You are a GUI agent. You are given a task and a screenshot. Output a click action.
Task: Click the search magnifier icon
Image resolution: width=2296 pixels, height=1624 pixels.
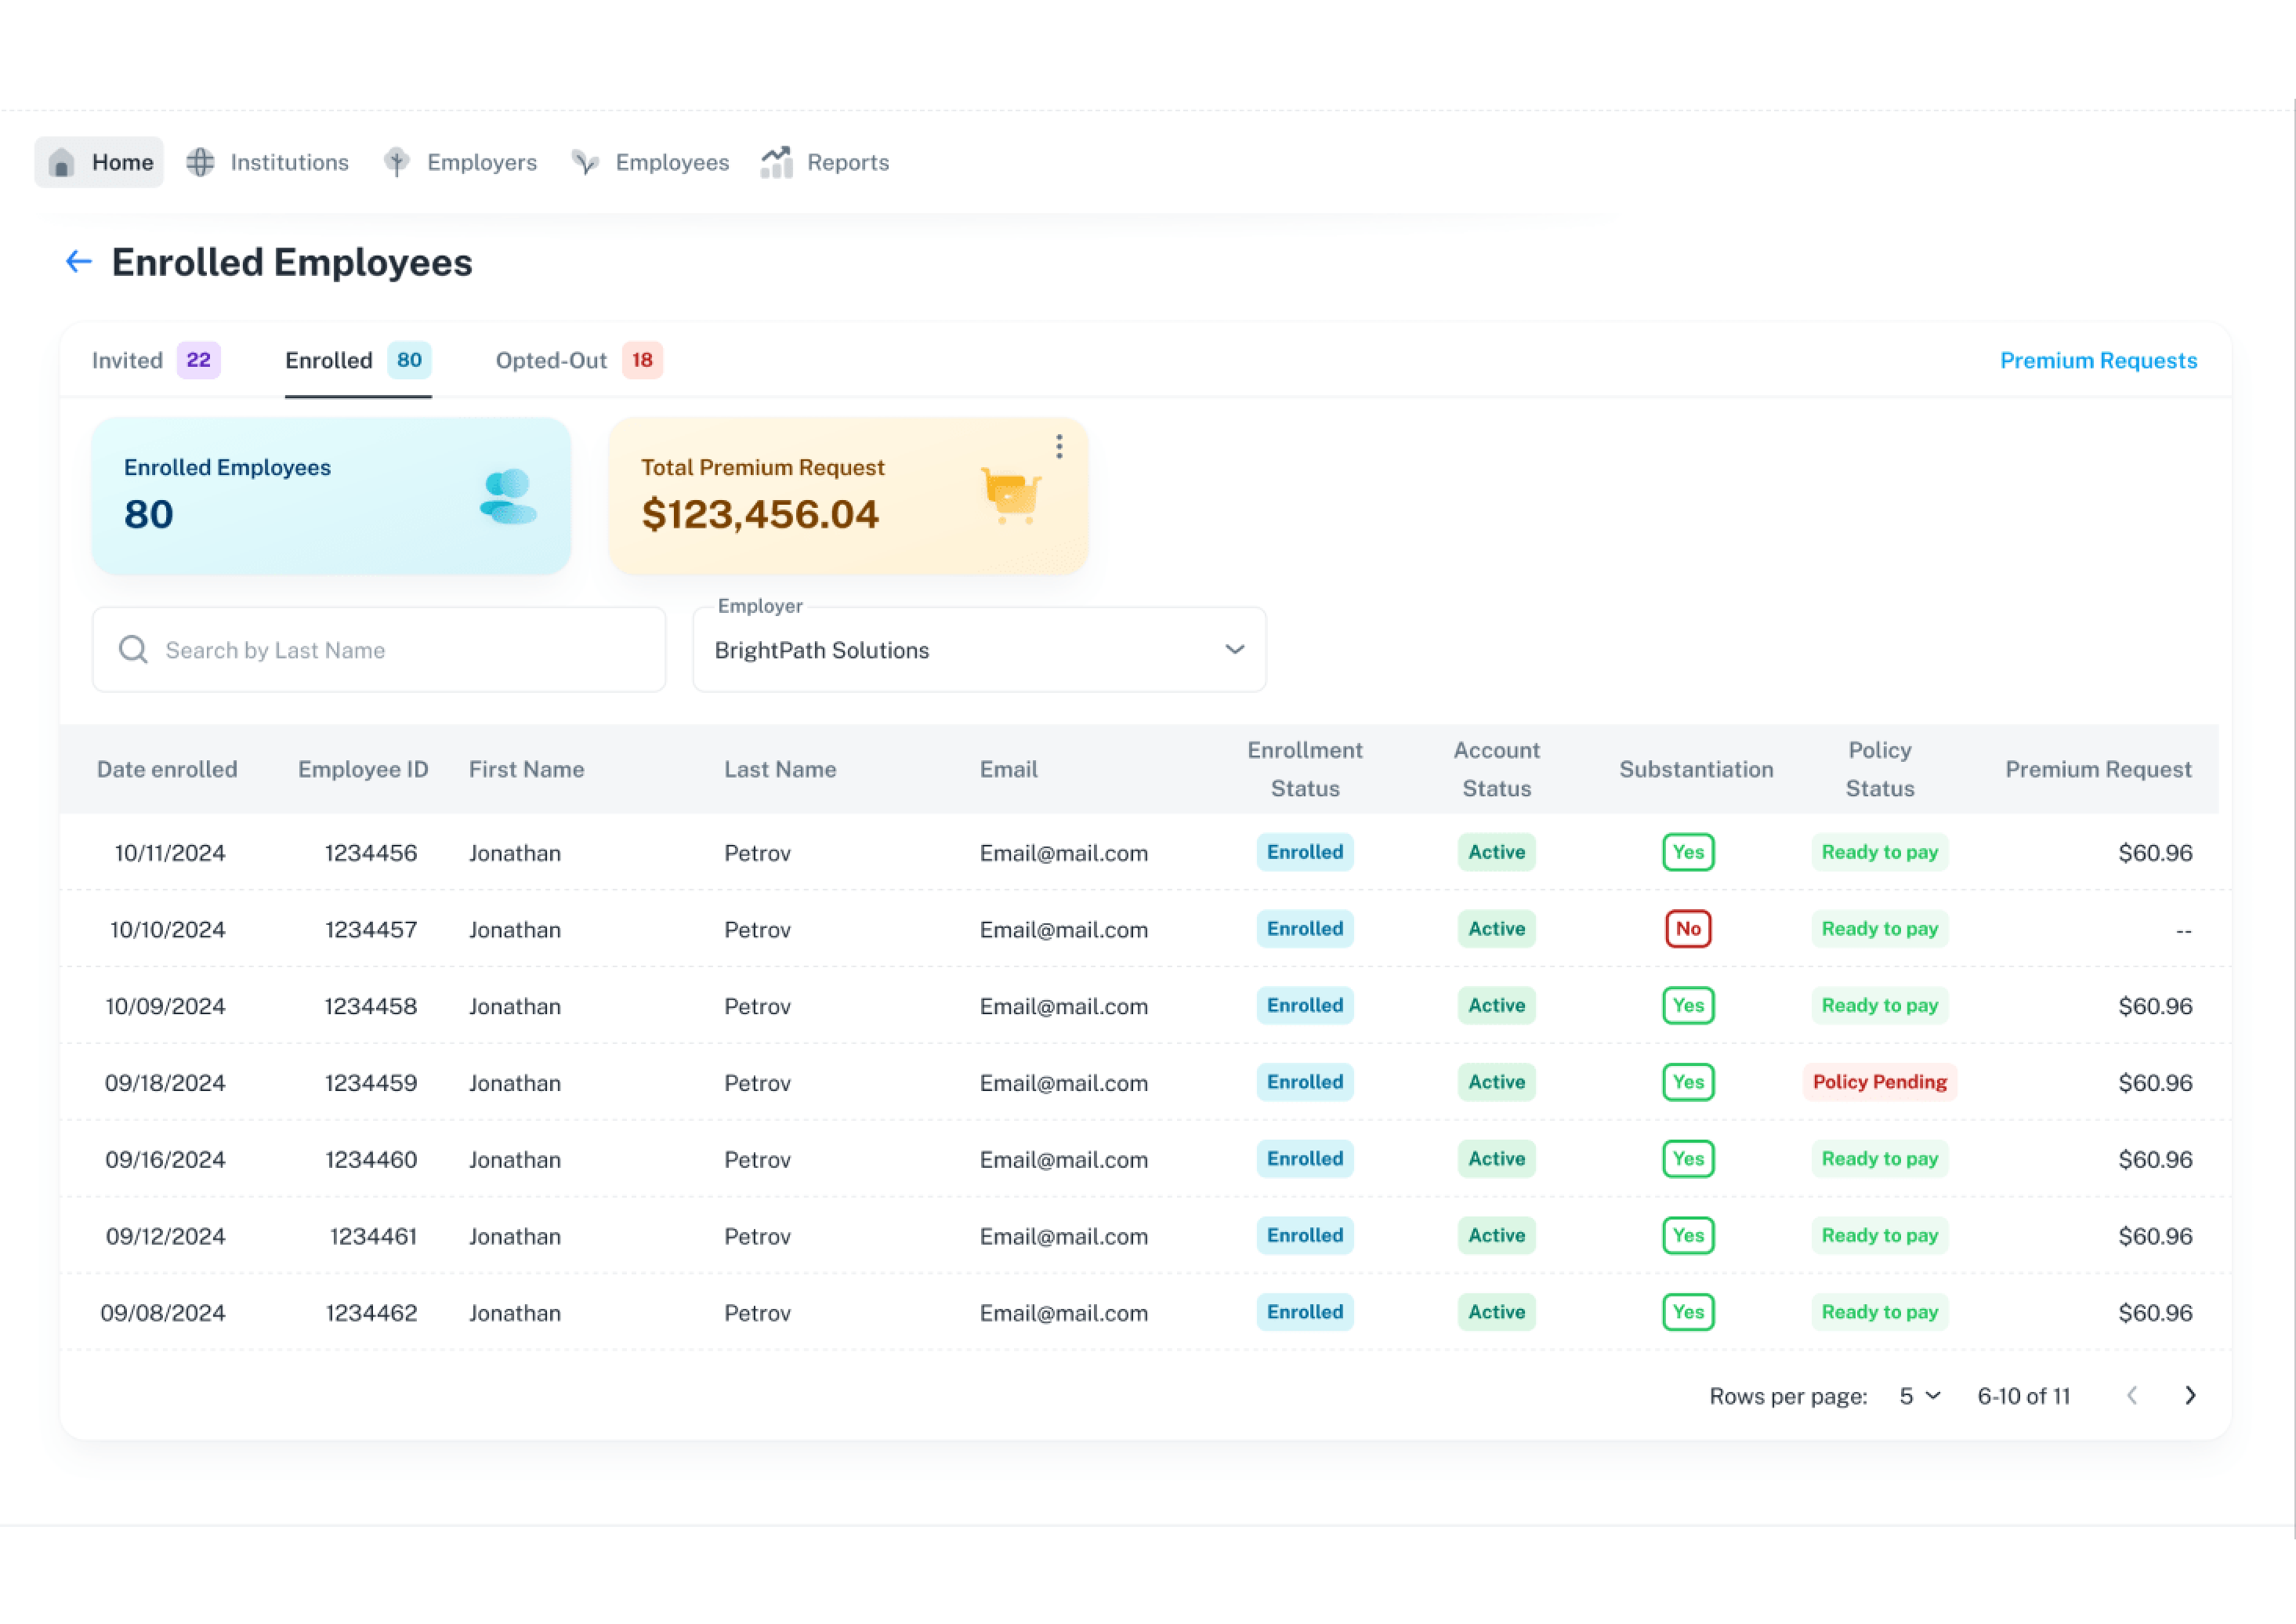coord(133,650)
